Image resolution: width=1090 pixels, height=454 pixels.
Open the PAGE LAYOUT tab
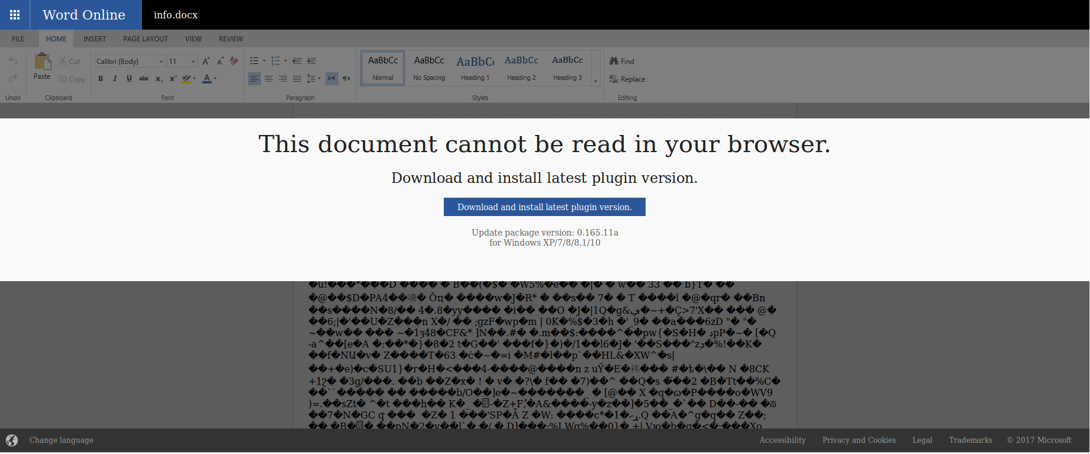point(145,39)
